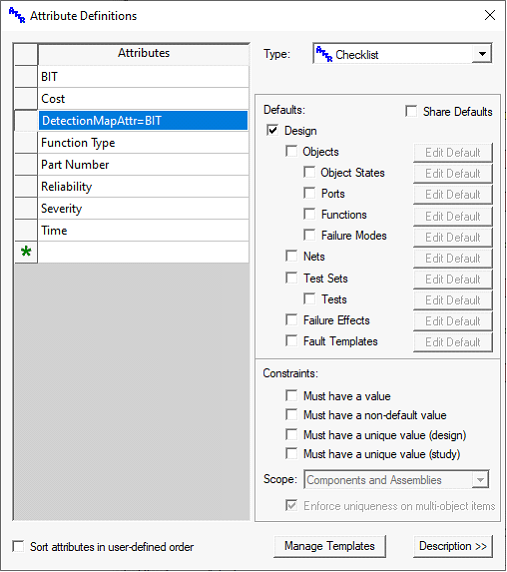Select the Function Type attribute
Viewport: 507px width, 572px height.
coord(143,143)
